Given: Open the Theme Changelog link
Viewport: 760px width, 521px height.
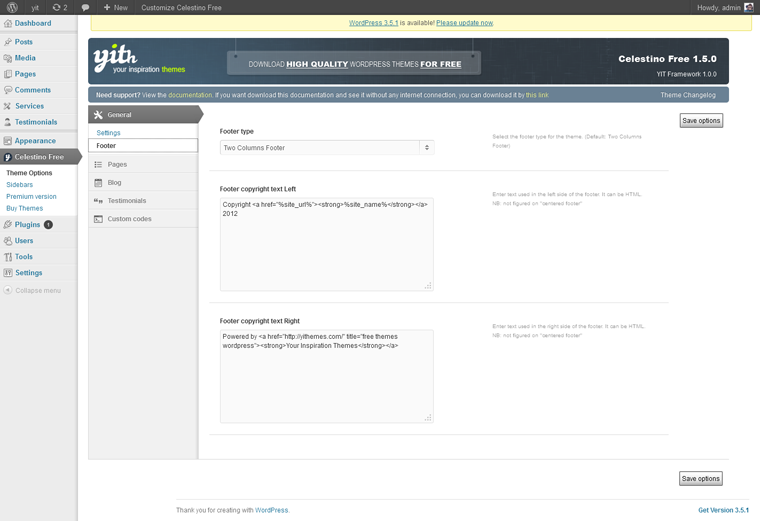Looking at the screenshot, I should (x=688, y=95).
